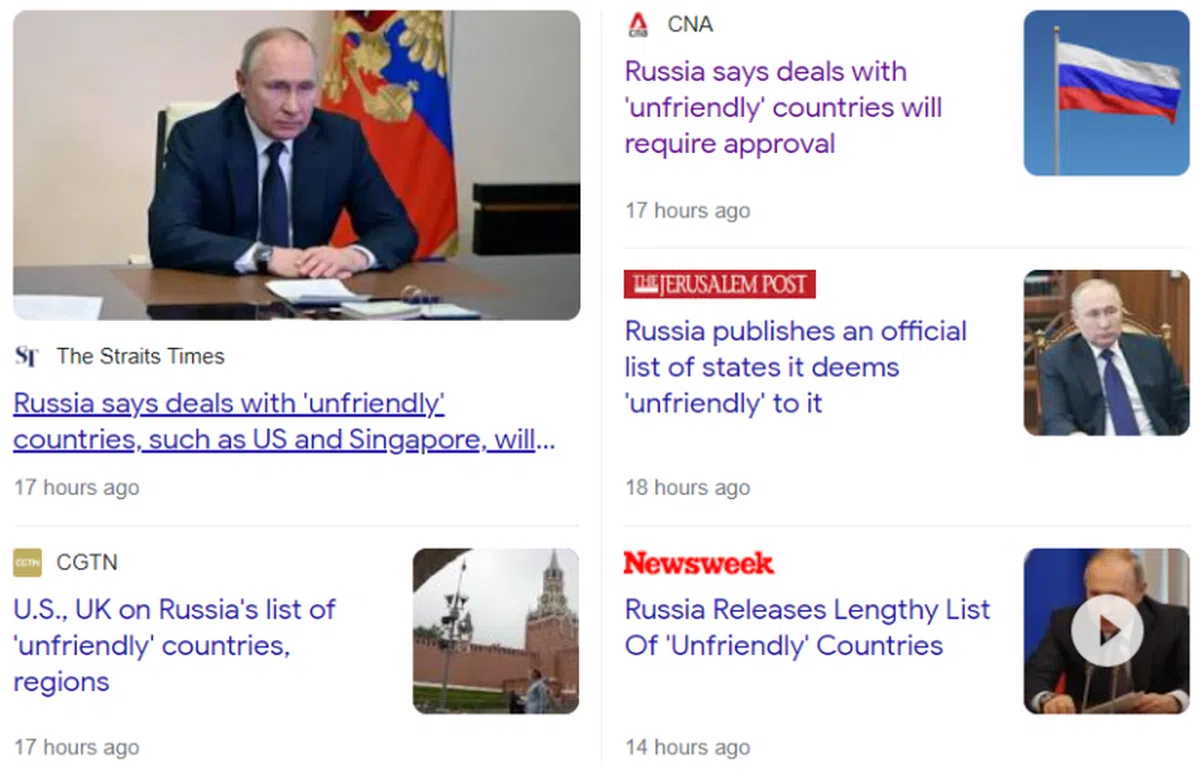The image size is (1200, 769).
Task: Play the Newsweek video thumbnail
Action: click(1107, 630)
